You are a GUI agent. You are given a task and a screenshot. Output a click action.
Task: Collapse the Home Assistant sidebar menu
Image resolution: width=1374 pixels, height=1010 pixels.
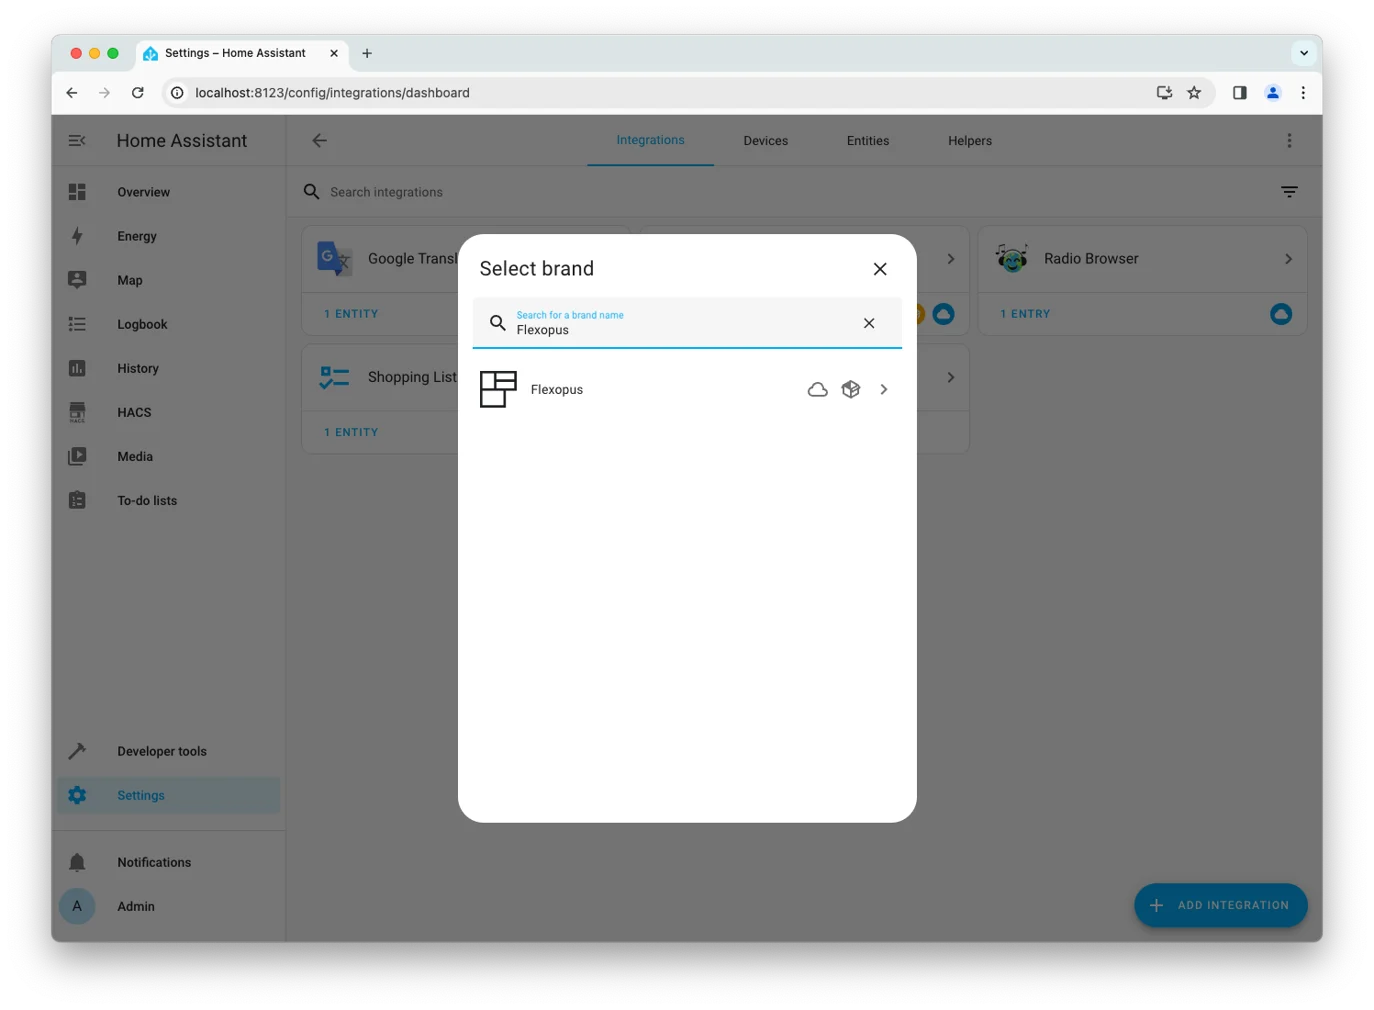[77, 141]
